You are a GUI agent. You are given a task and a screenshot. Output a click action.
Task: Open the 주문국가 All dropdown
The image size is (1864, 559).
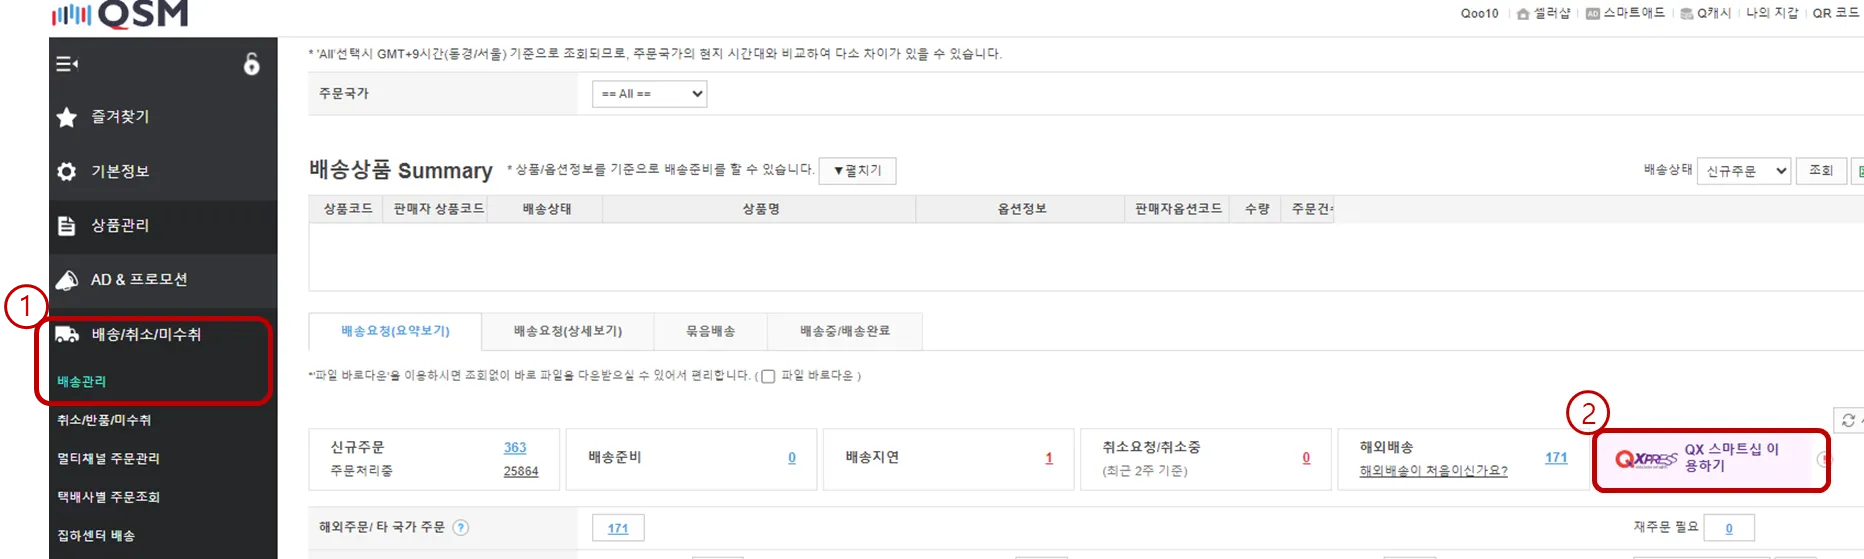[x=649, y=94]
